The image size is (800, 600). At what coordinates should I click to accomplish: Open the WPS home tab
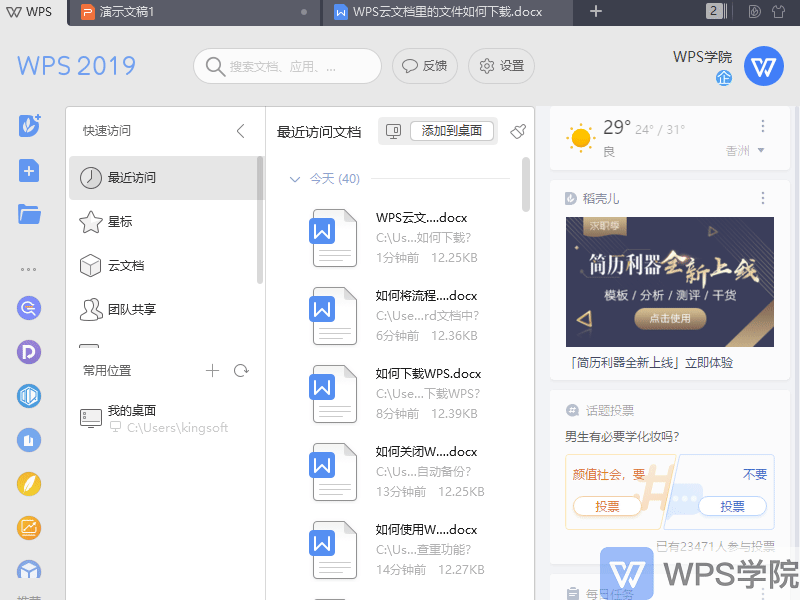30,12
